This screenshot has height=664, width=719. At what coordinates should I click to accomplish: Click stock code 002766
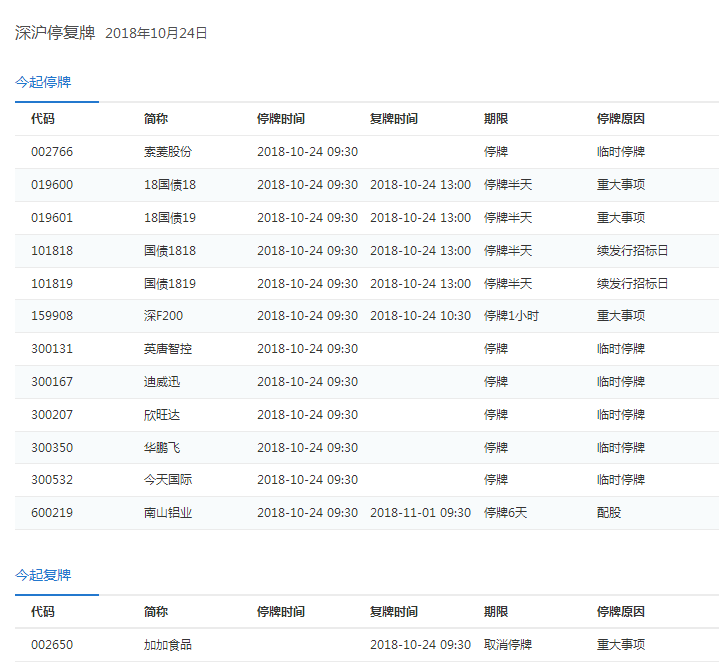pyautogui.click(x=52, y=152)
